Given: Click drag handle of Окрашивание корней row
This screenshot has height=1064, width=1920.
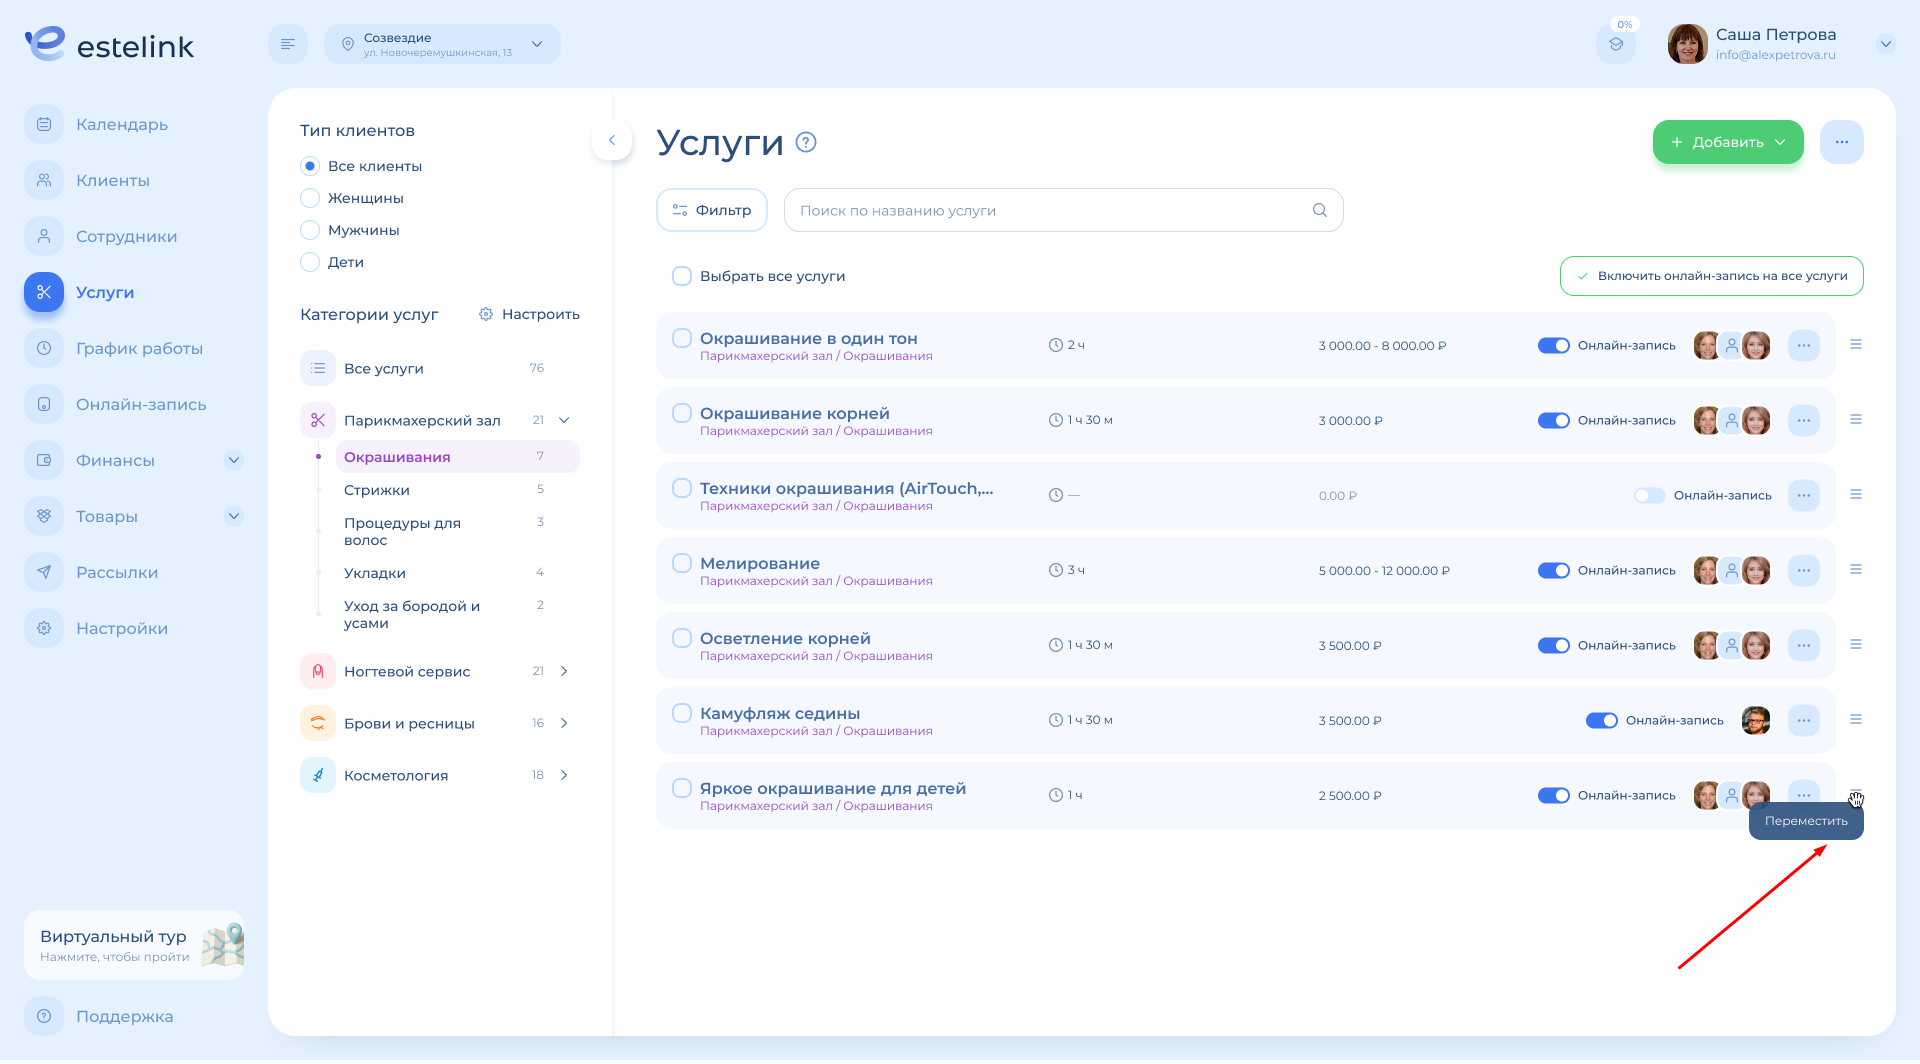Looking at the screenshot, I should click(1855, 420).
